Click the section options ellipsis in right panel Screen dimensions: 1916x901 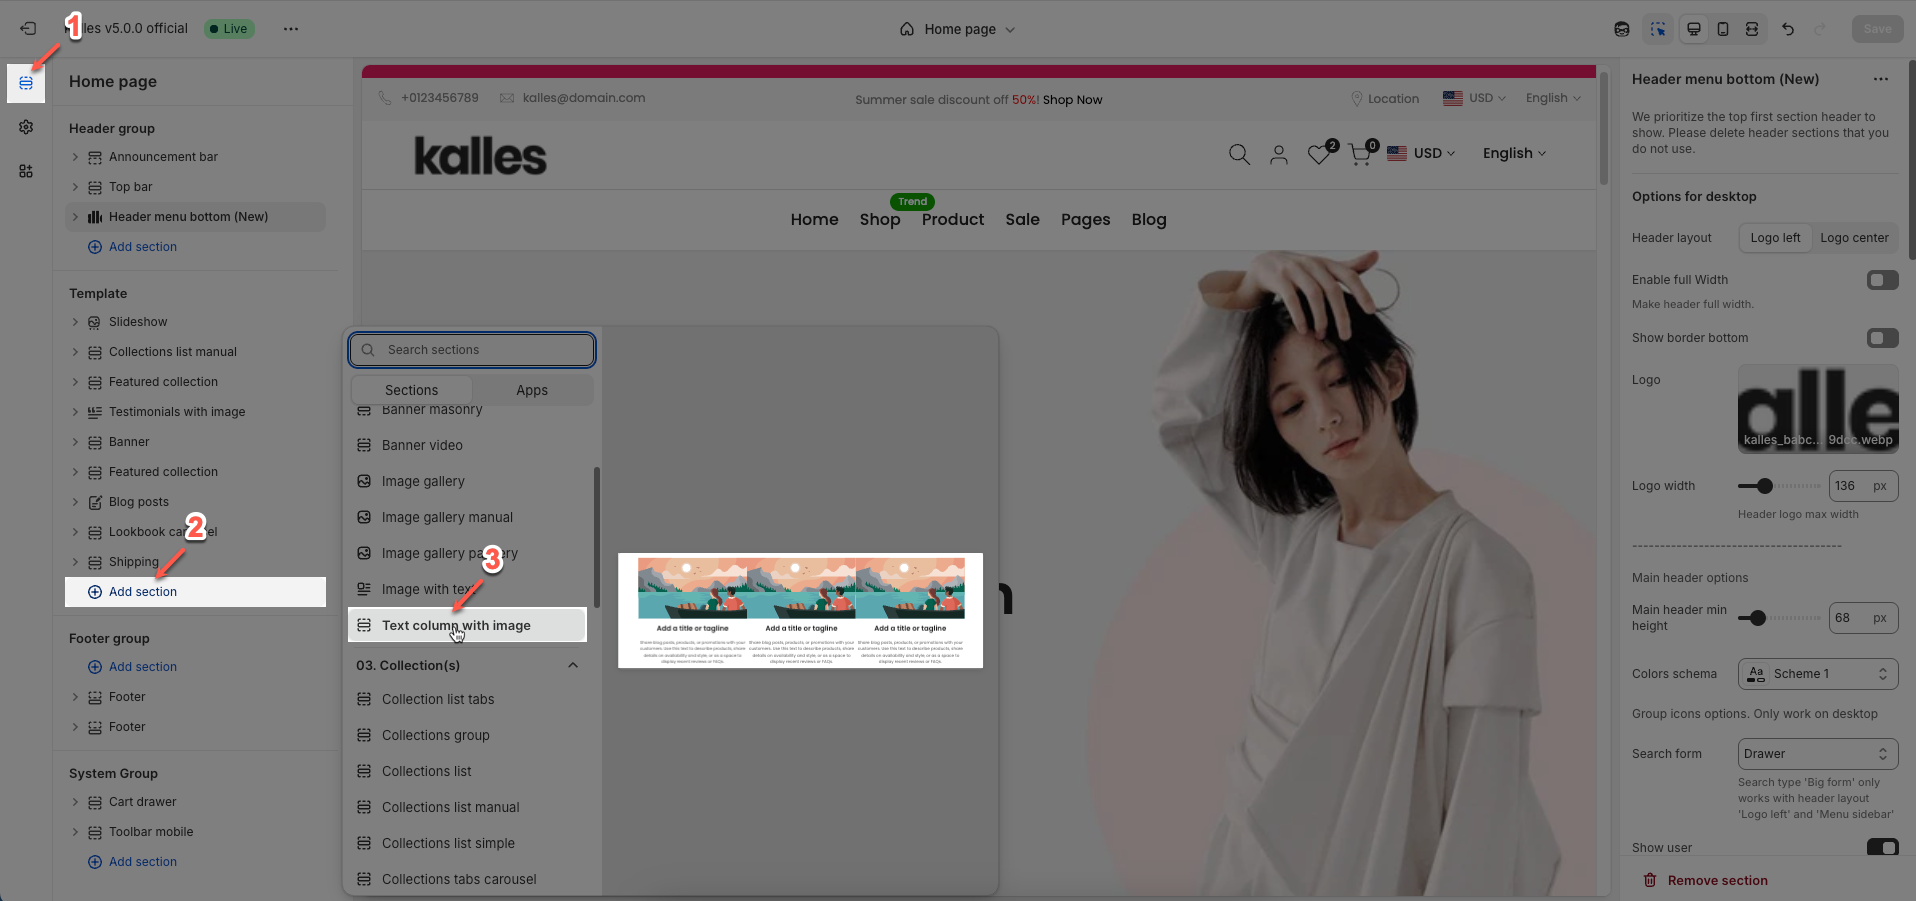1881,79
